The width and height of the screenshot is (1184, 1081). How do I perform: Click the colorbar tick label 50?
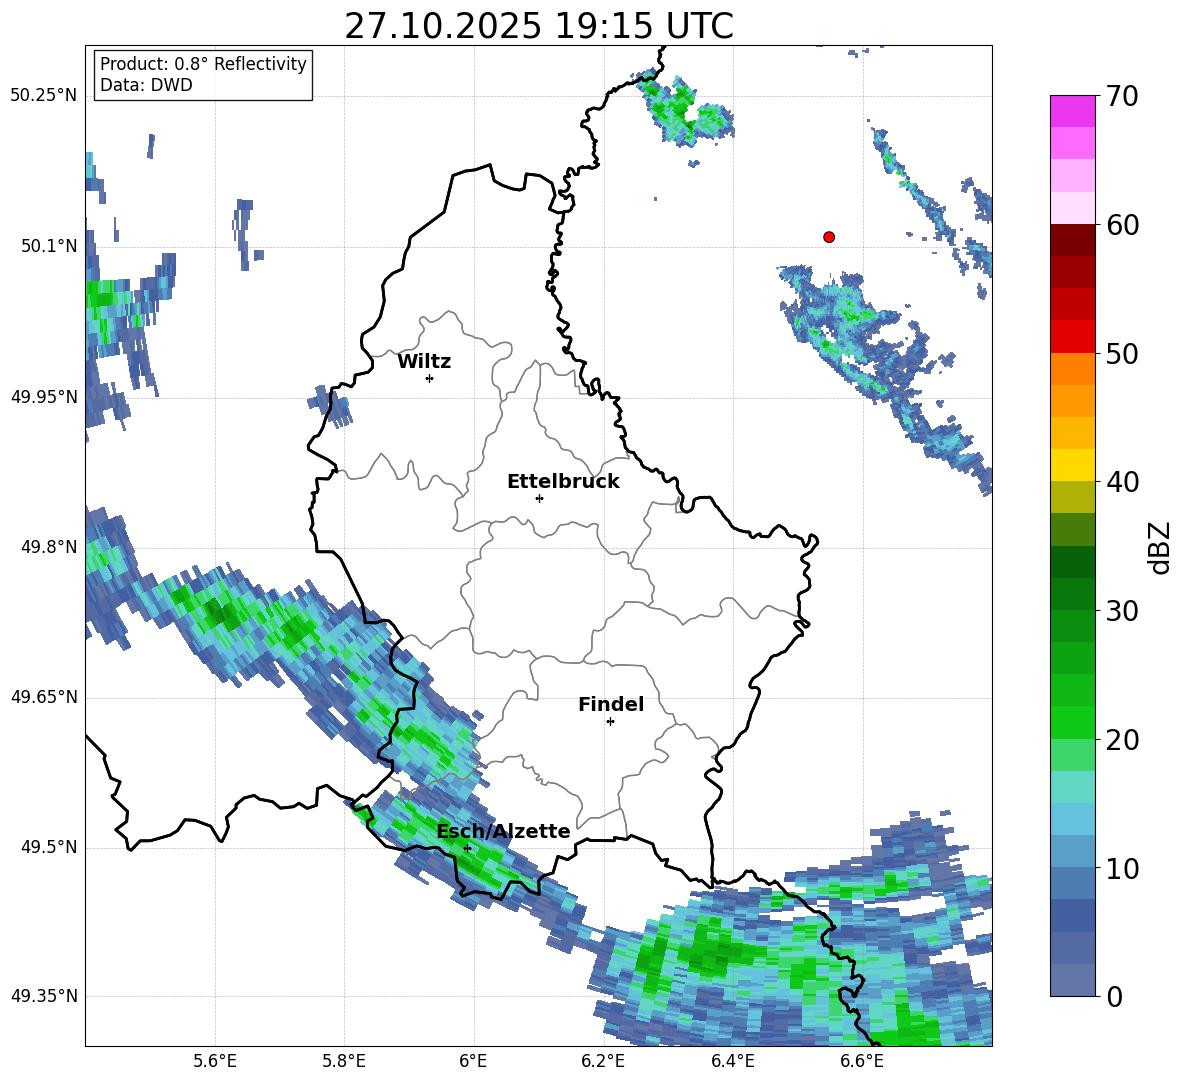pyautogui.click(x=1122, y=354)
